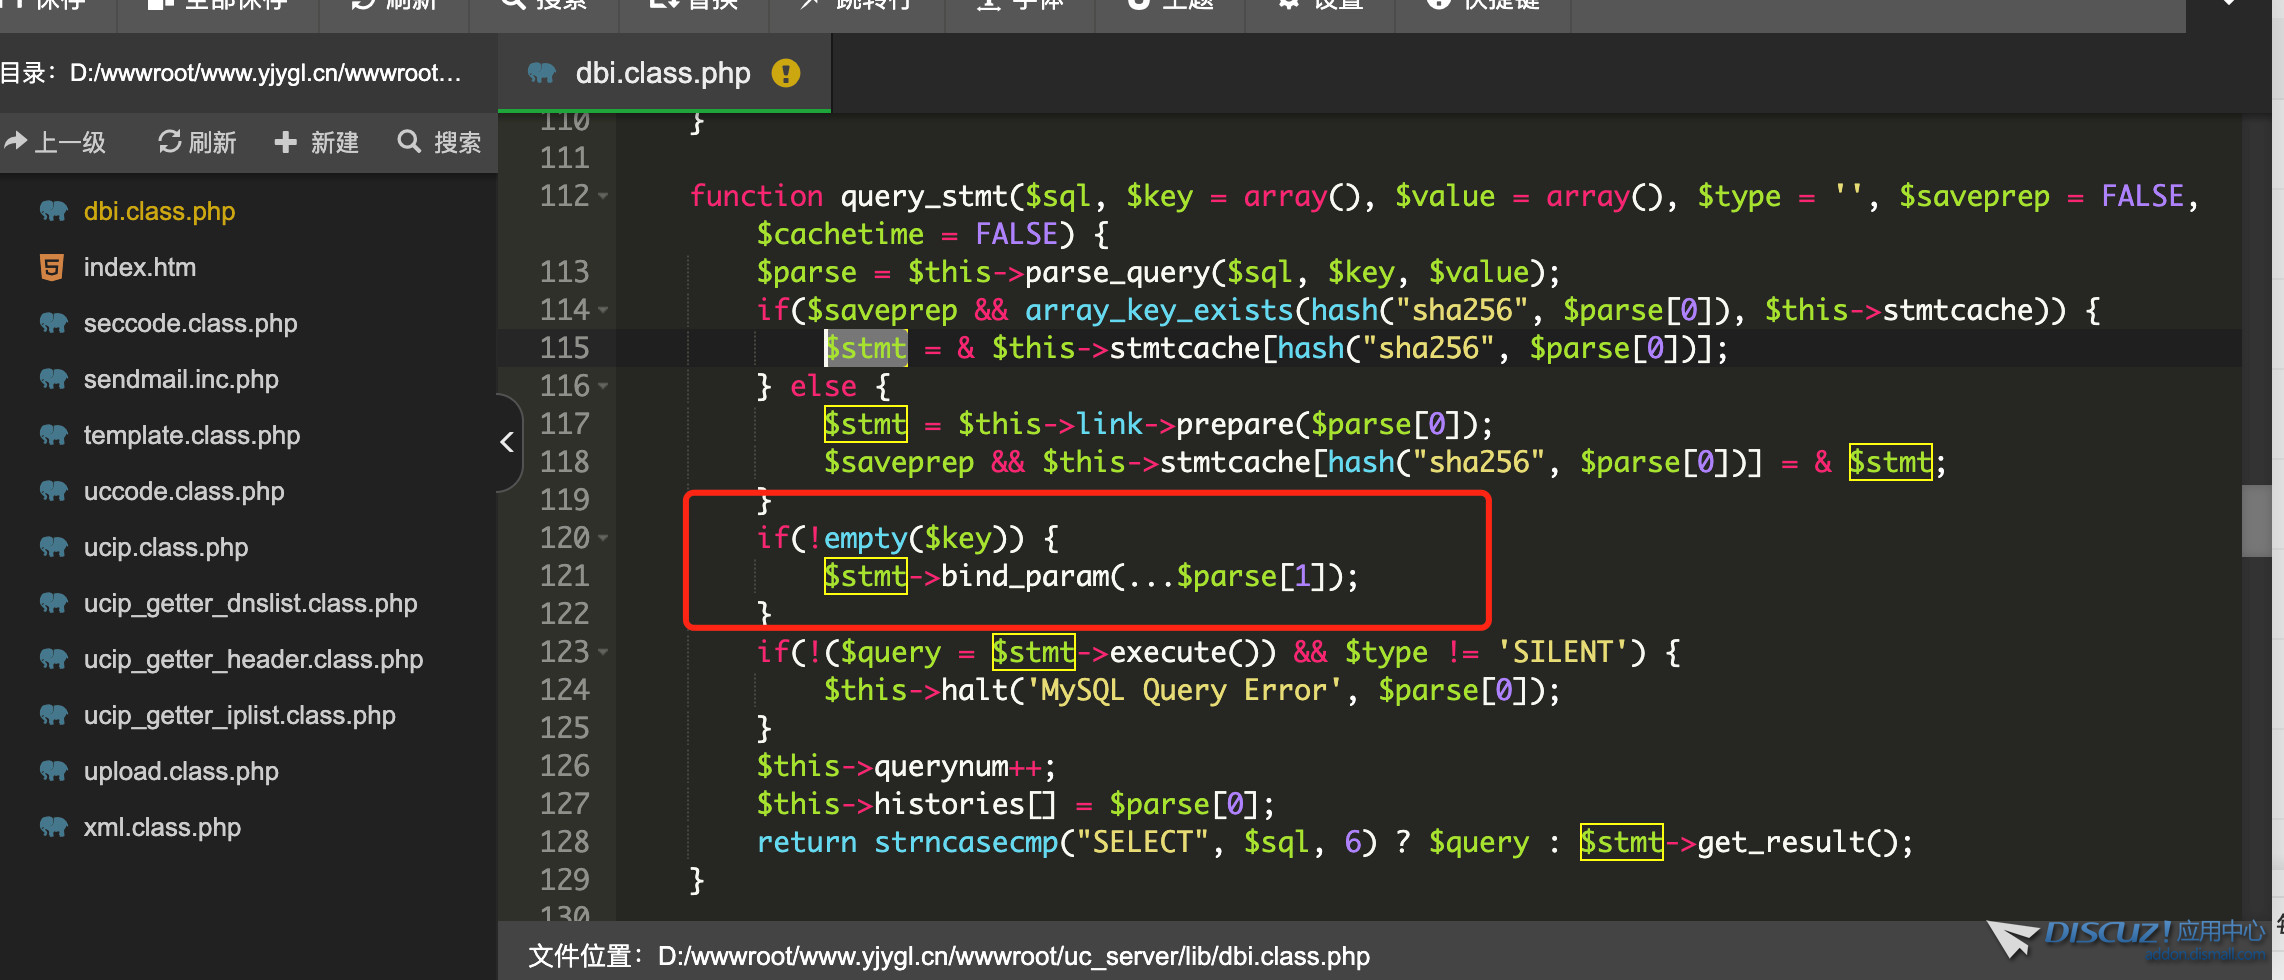Click the PHP elephant icon beside seccode.class.php

pos(53,323)
